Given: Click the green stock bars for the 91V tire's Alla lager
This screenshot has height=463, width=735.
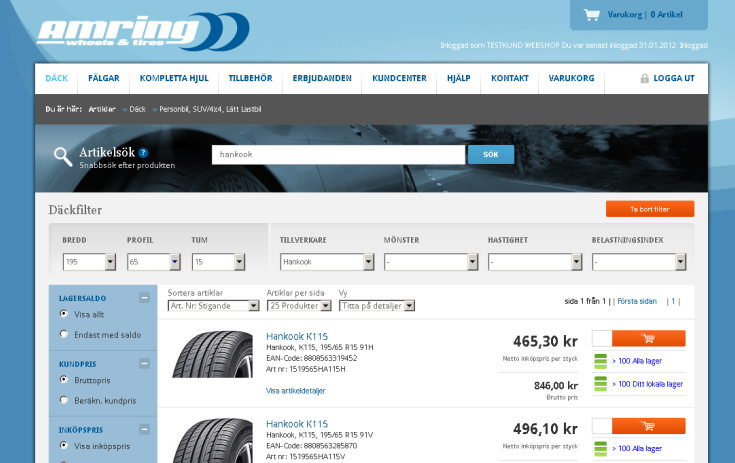Looking at the screenshot, I should point(600,449).
